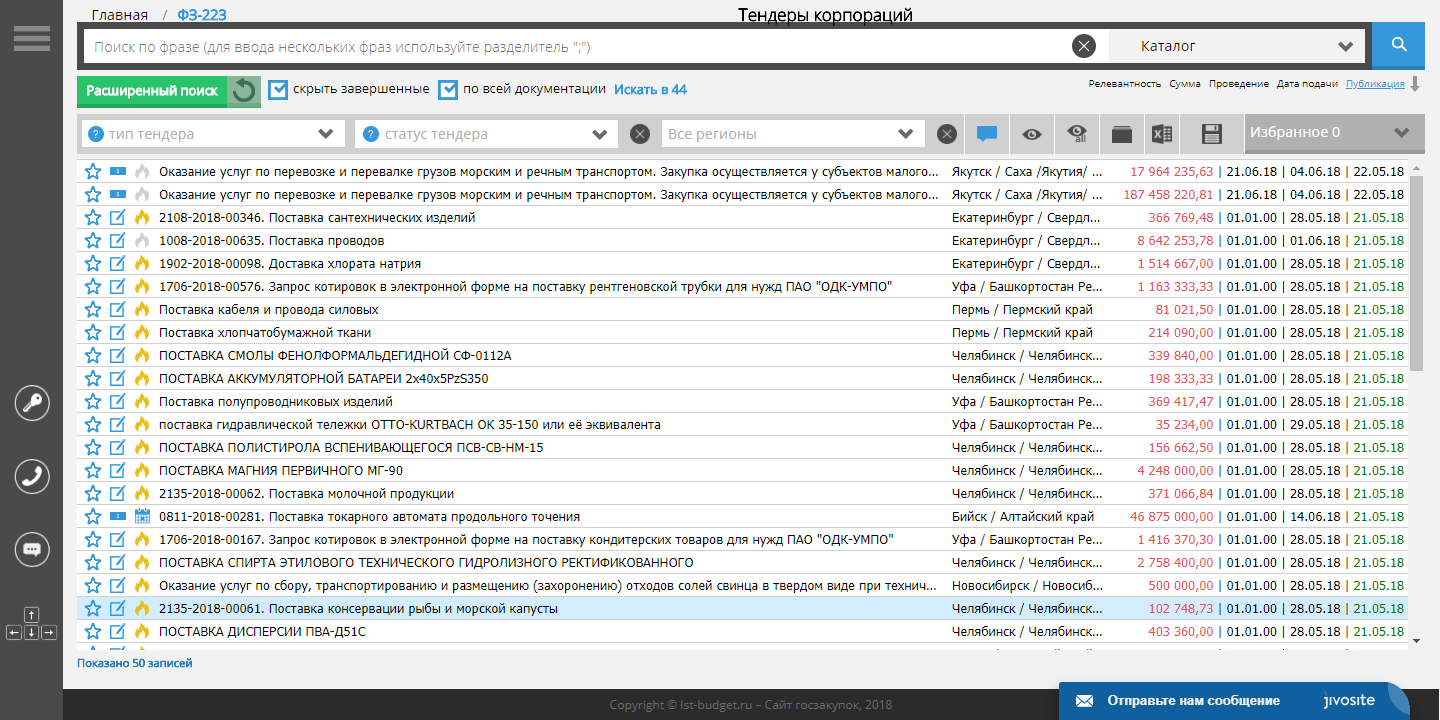Viewport: 1440px width, 720px height.
Task: Sort by 'Сумма'
Action: (1185, 84)
